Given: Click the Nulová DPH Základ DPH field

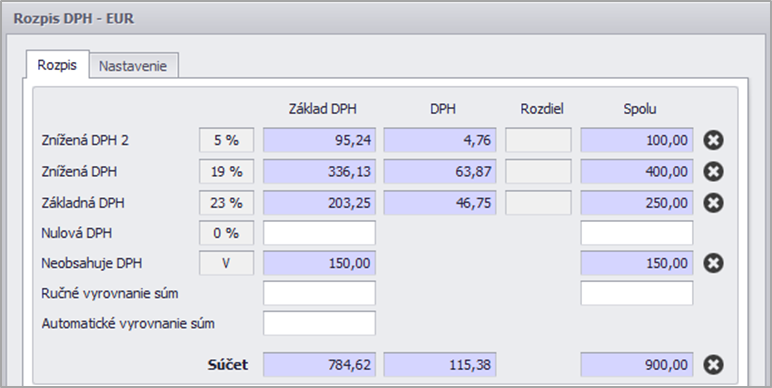Looking at the screenshot, I should [x=319, y=233].
